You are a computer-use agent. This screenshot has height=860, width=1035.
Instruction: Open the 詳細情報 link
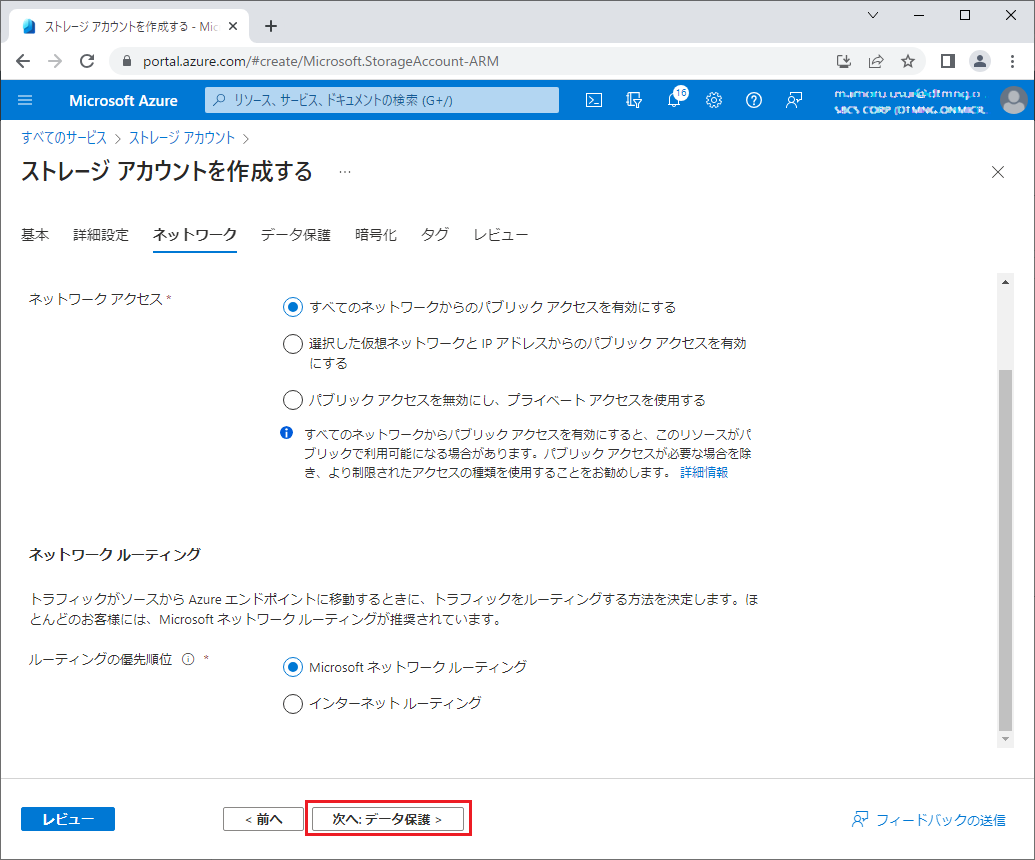(704, 473)
